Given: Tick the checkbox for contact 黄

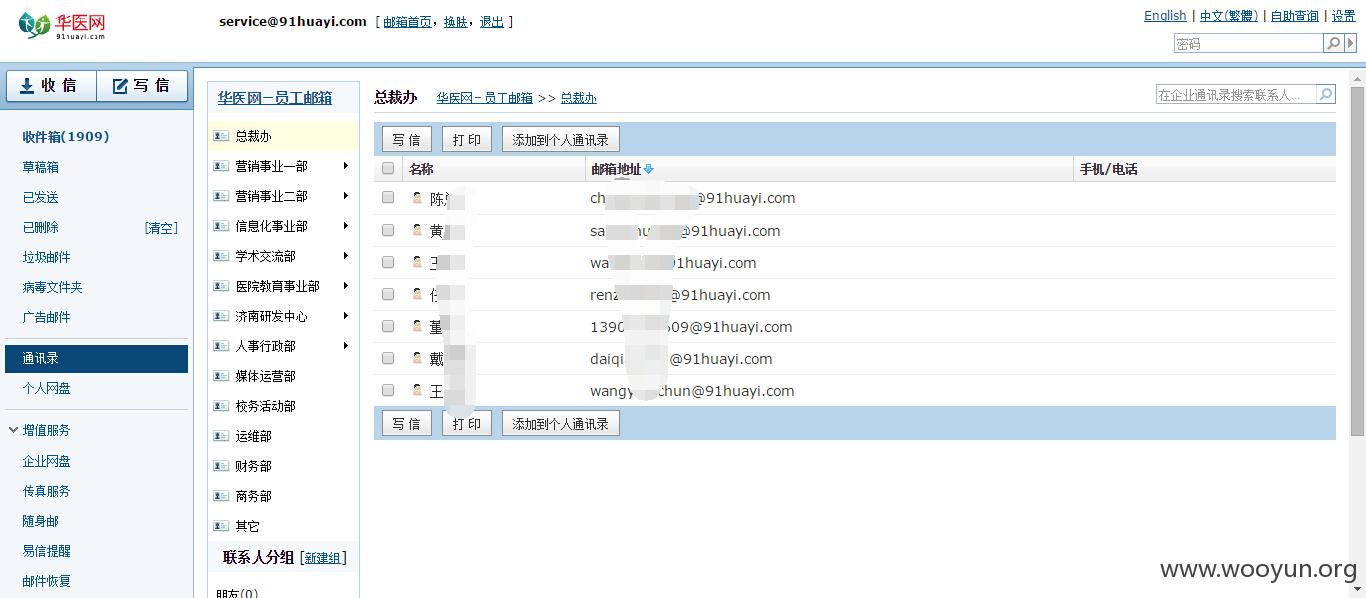Looking at the screenshot, I should click(x=388, y=230).
